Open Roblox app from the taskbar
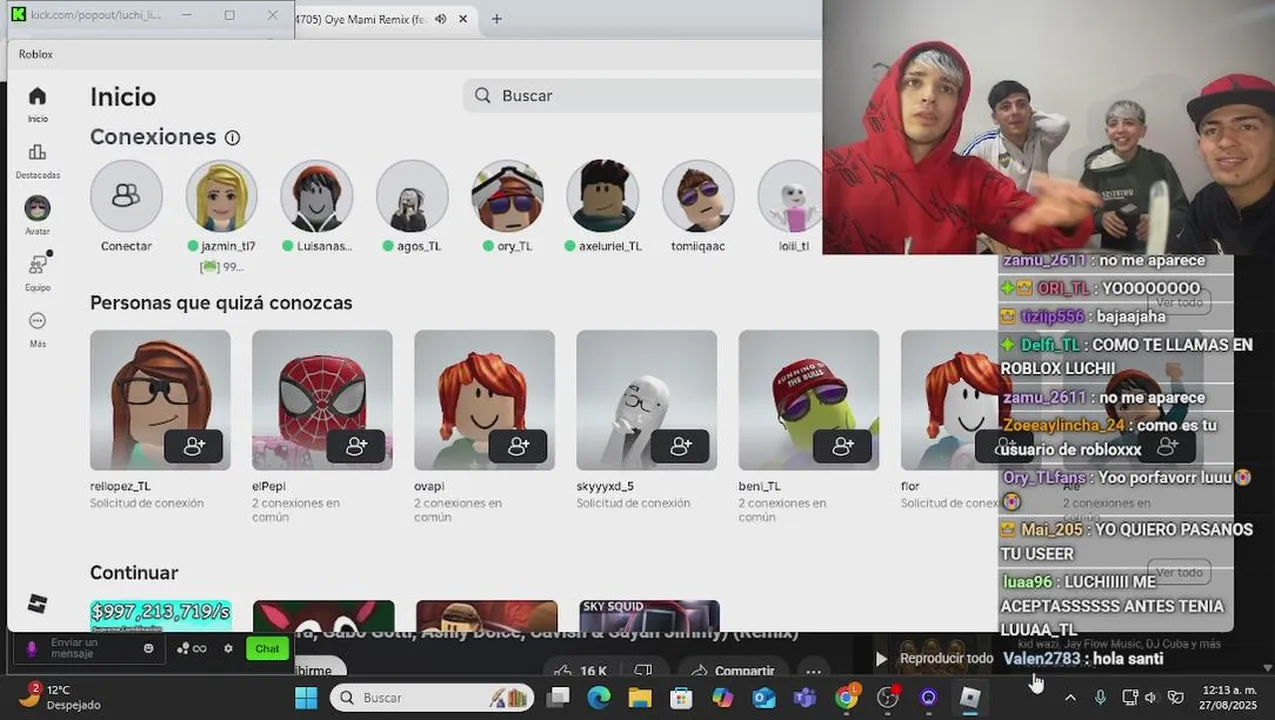Image resolution: width=1275 pixels, height=720 pixels. pos(970,697)
